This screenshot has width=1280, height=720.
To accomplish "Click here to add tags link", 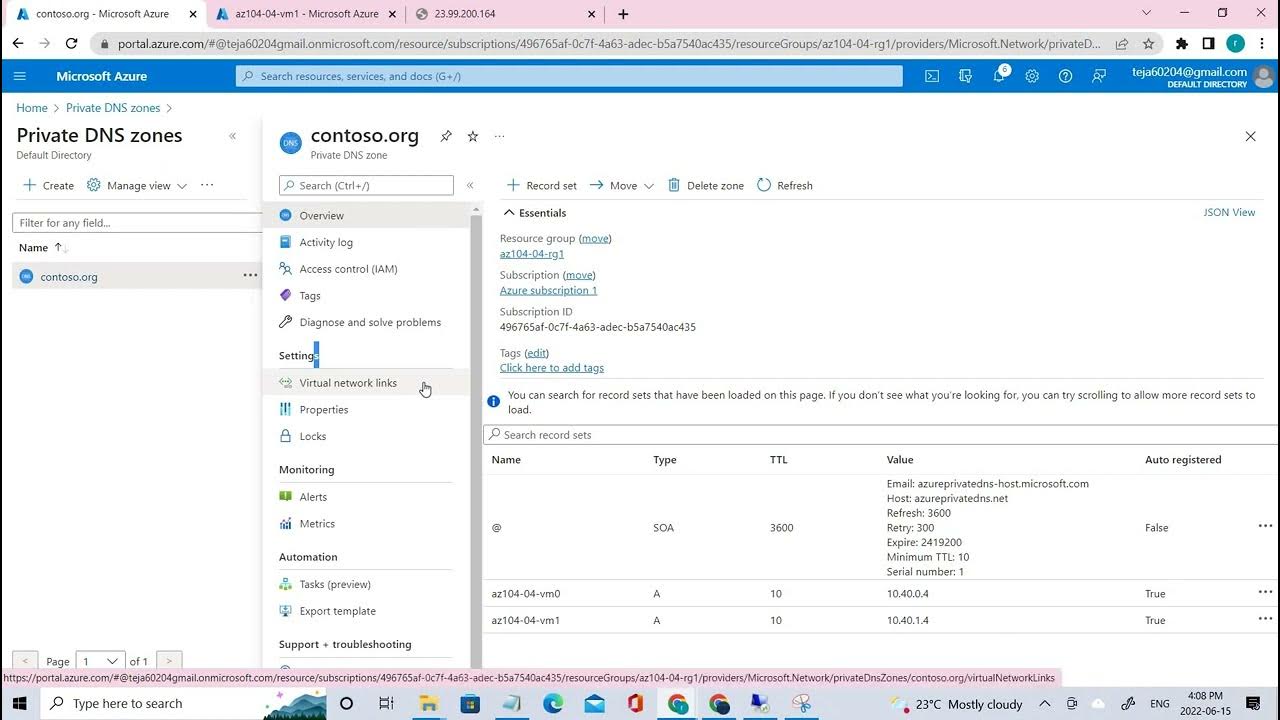I will tap(552, 368).
